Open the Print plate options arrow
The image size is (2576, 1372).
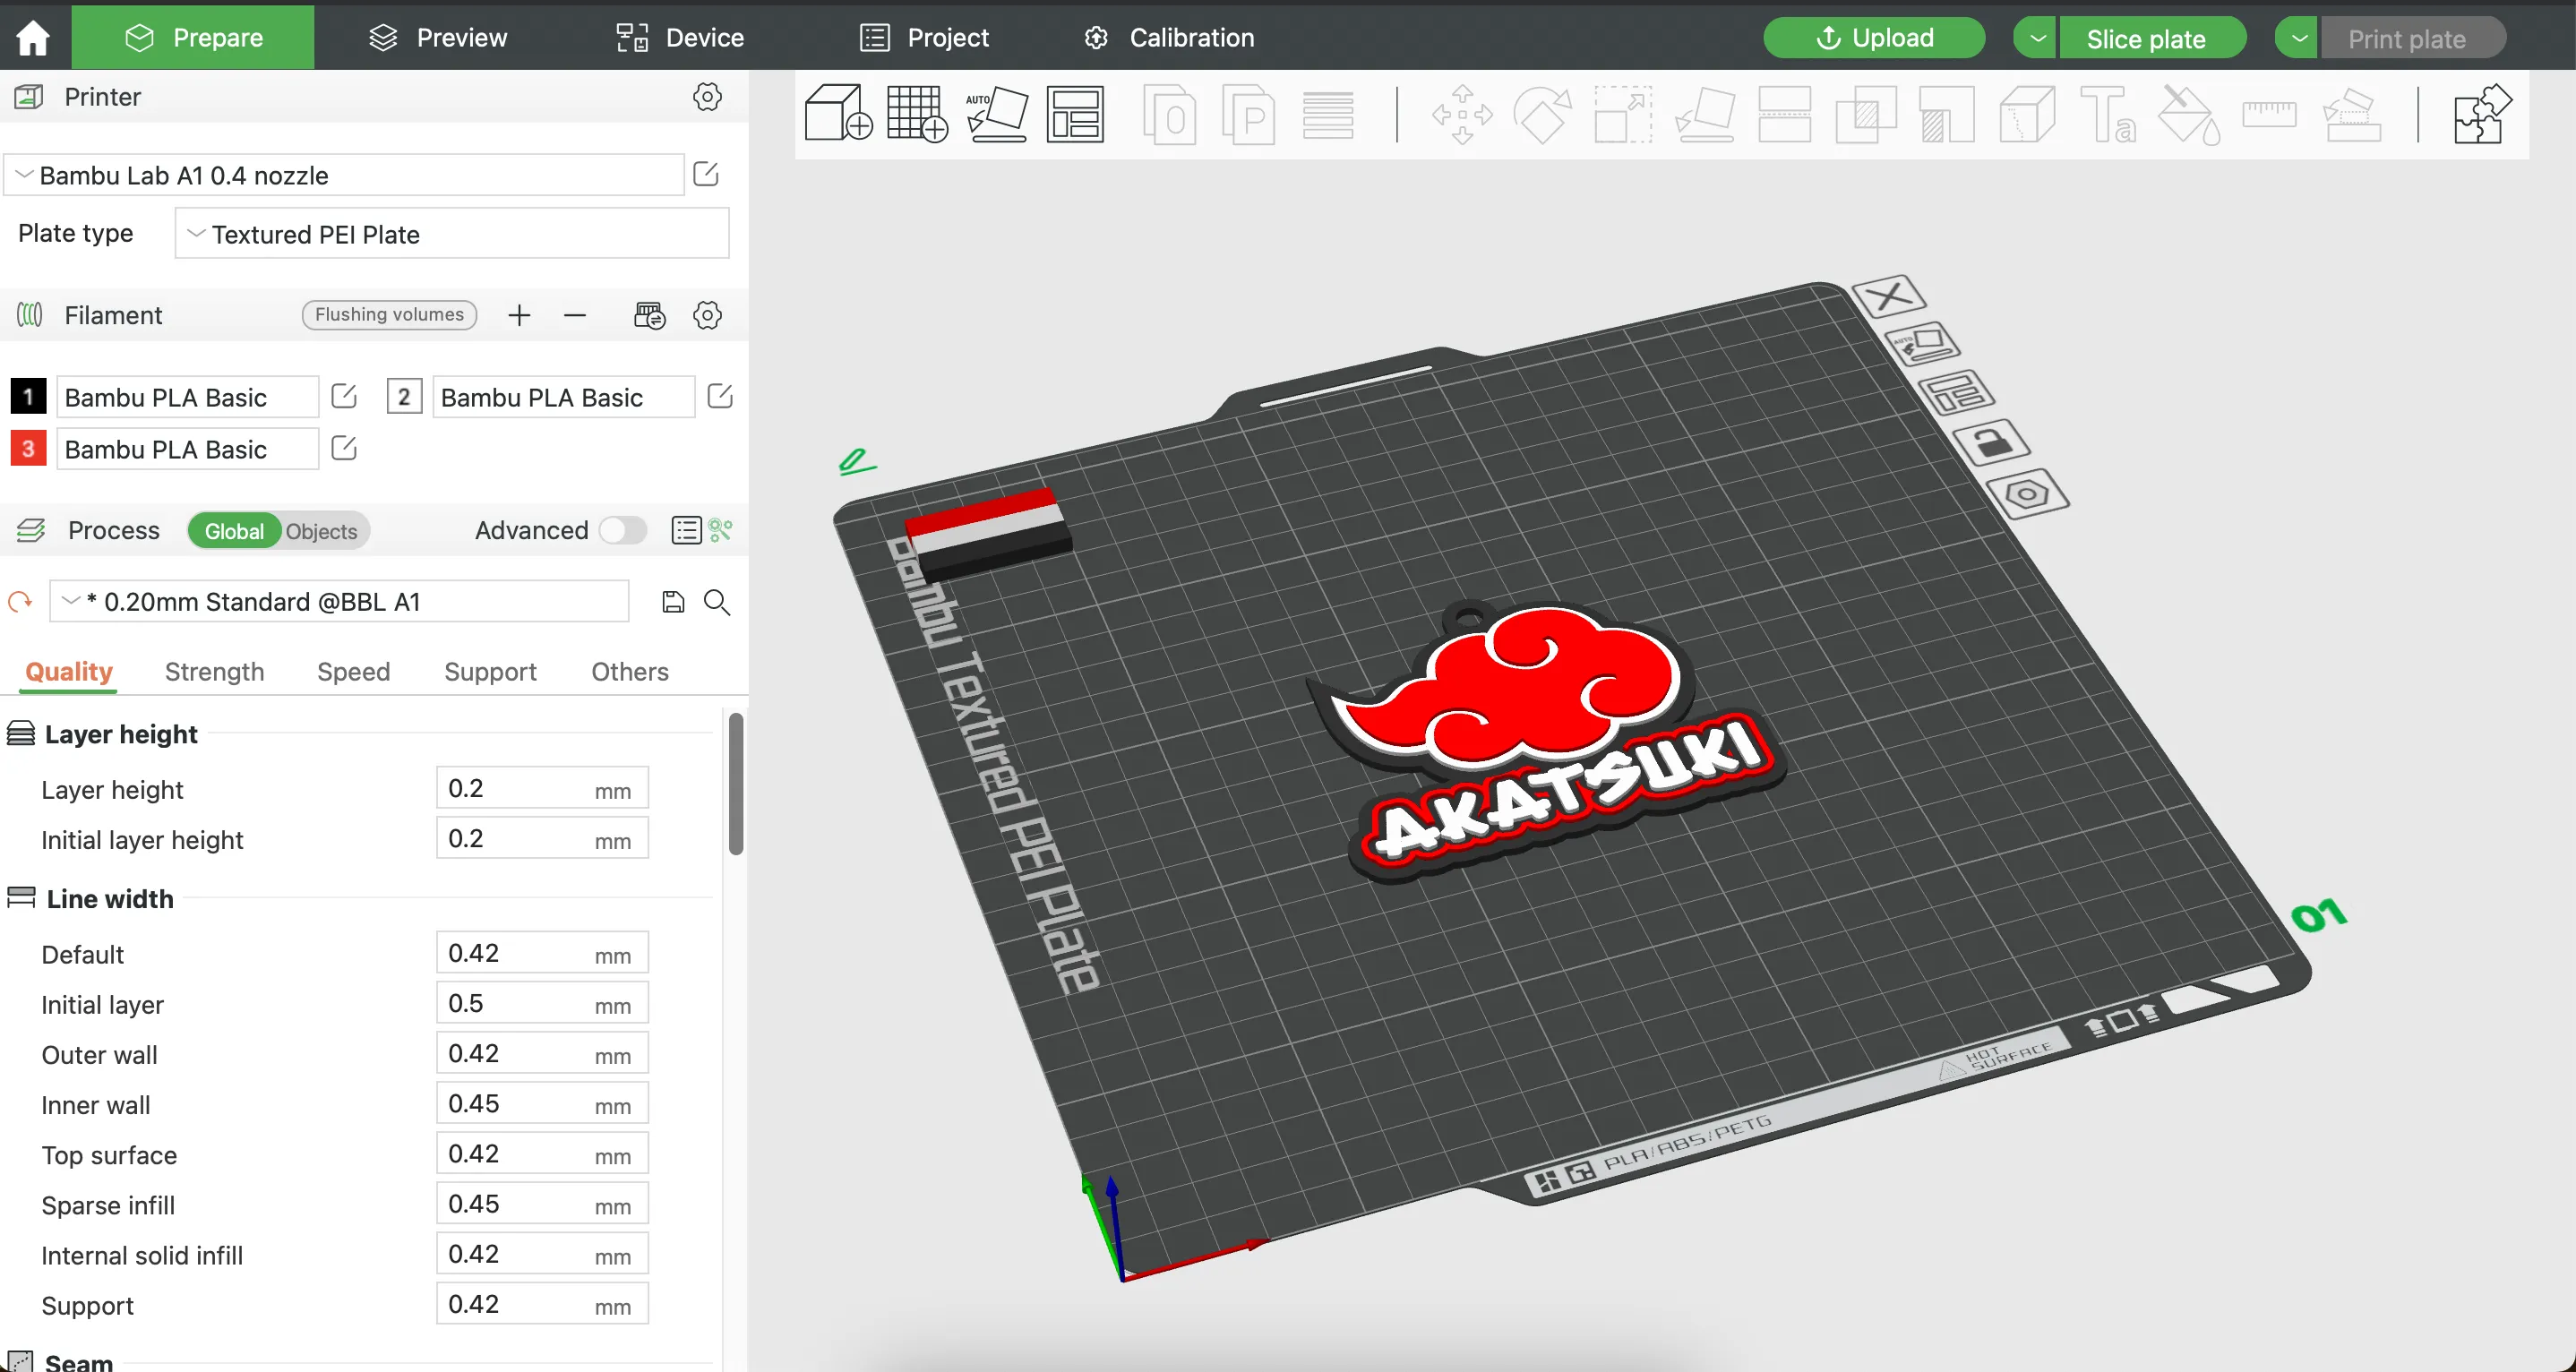click(2298, 38)
